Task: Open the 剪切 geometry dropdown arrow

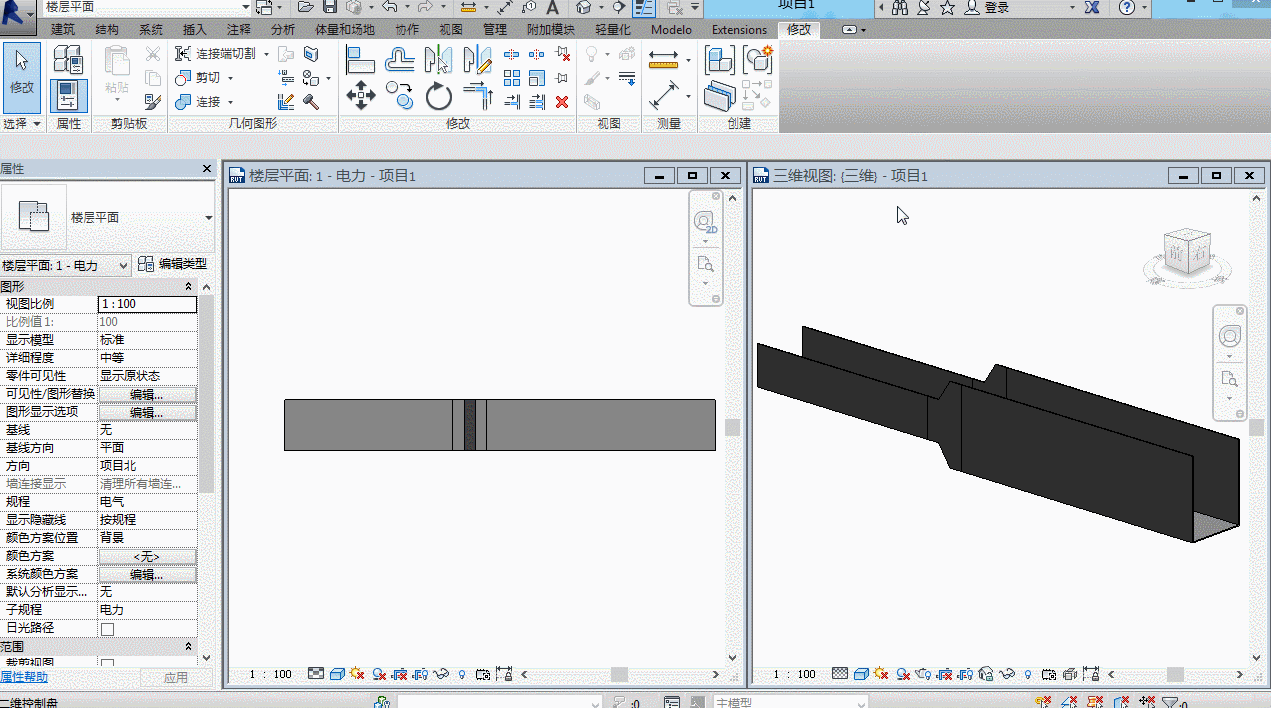Action: click(x=229, y=78)
